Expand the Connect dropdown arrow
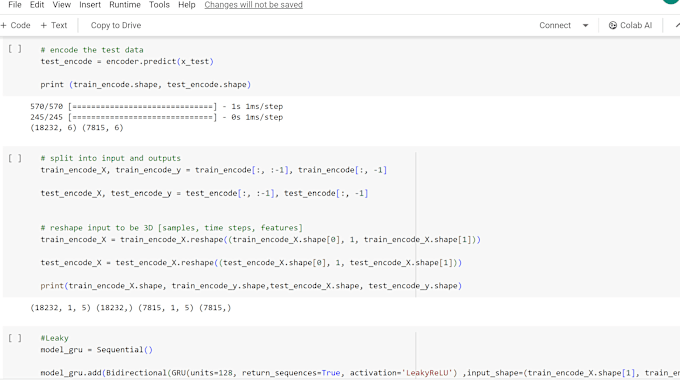 coord(585,25)
